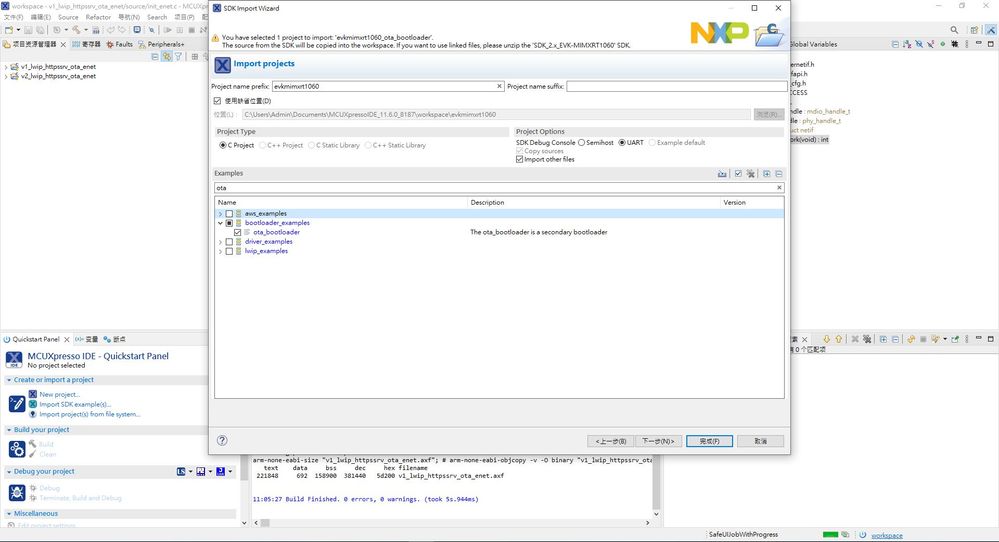Toggle the Import other files checkbox
999x542 pixels.
pyautogui.click(x=519, y=159)
